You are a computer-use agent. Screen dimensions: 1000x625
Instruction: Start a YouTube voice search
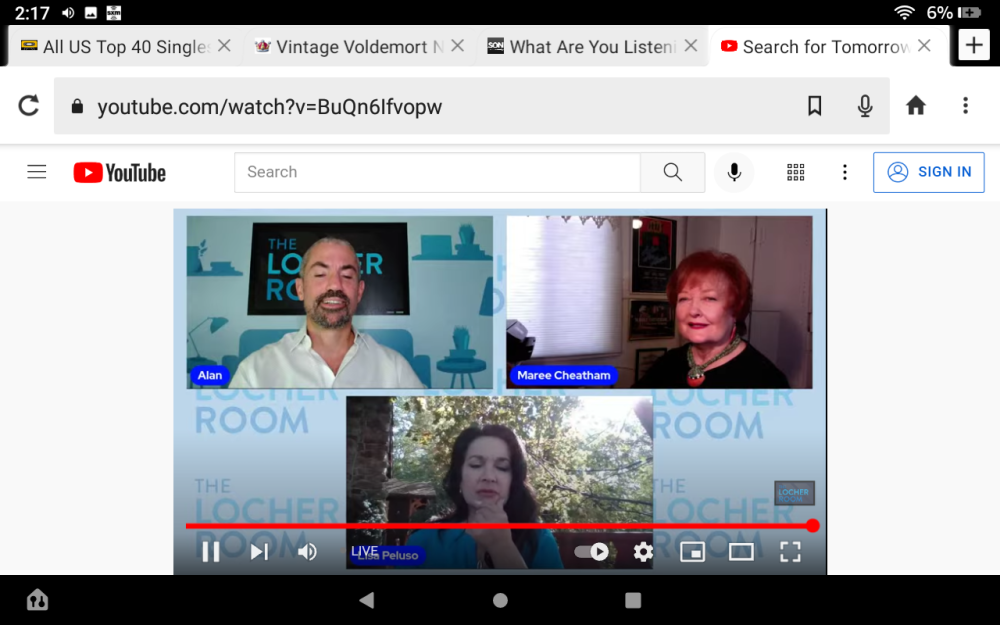pyautogui.click(x=734, y=172)
